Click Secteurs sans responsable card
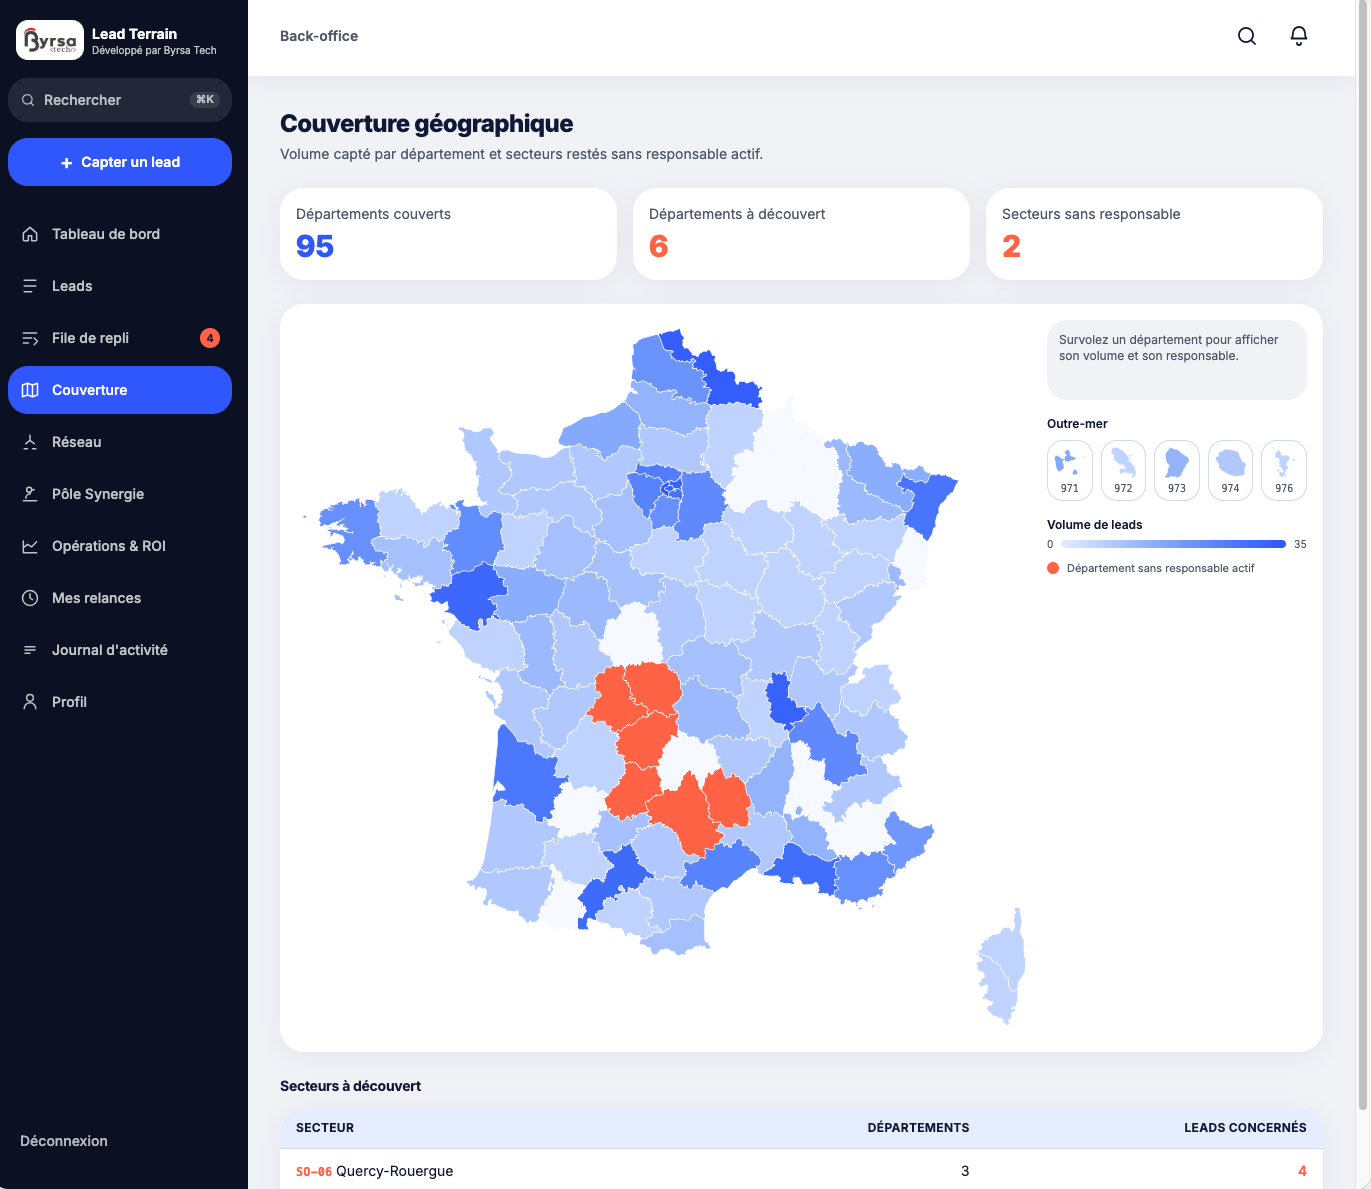The height and width of the screenshot is (1189, 1371). pyautogui.click(x=1154, y=234)
